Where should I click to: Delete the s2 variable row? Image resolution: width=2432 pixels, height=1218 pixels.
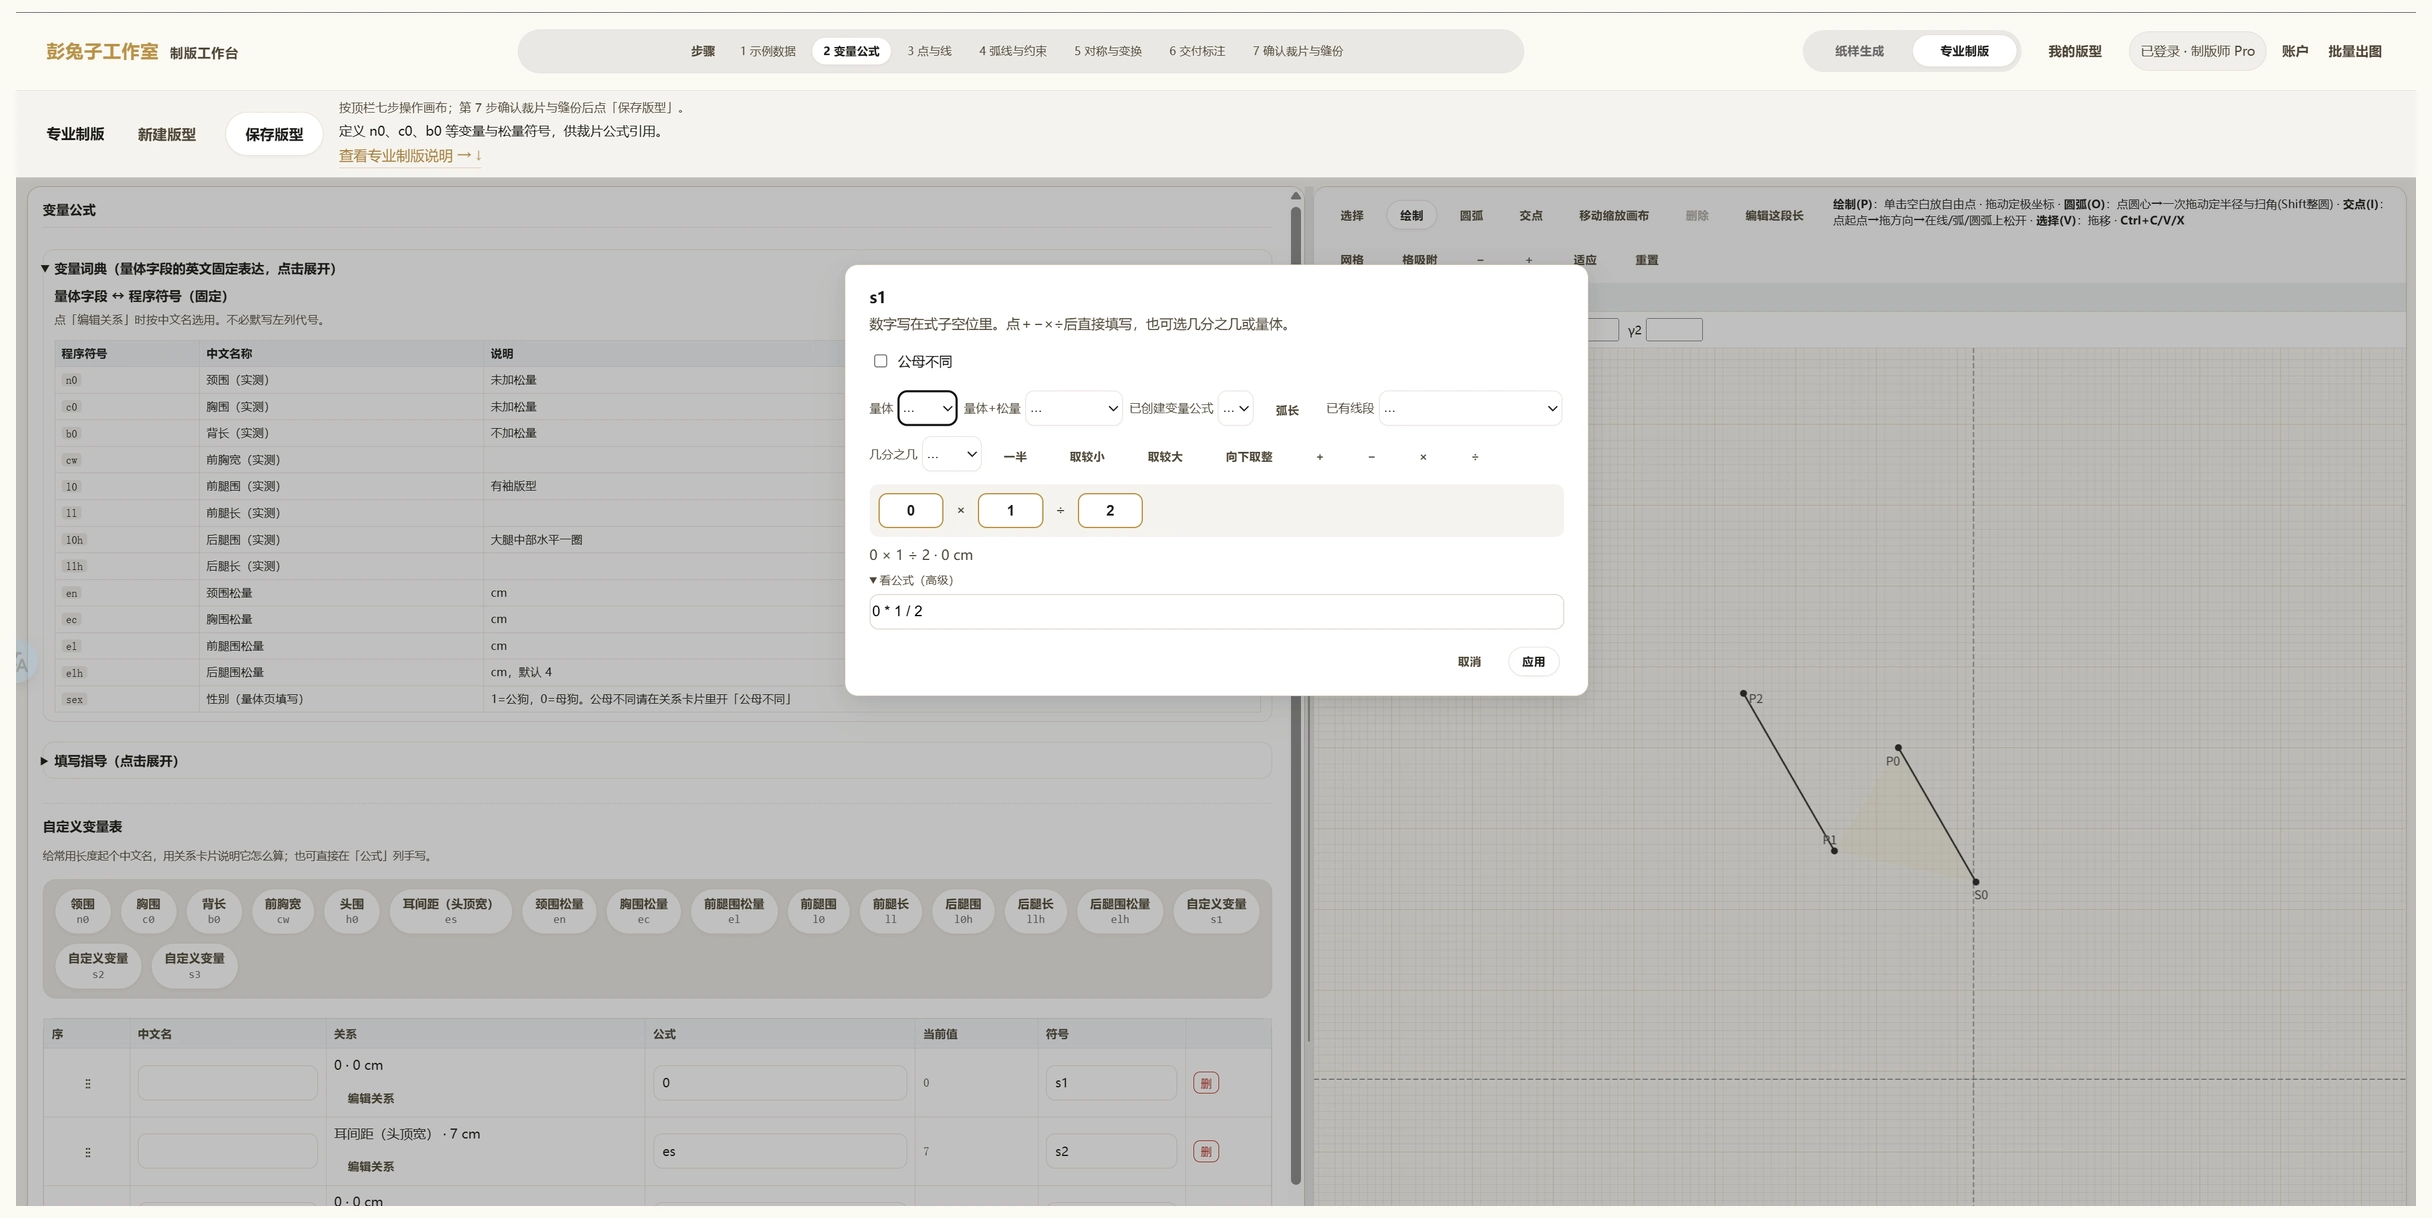pos(1205,1152)
